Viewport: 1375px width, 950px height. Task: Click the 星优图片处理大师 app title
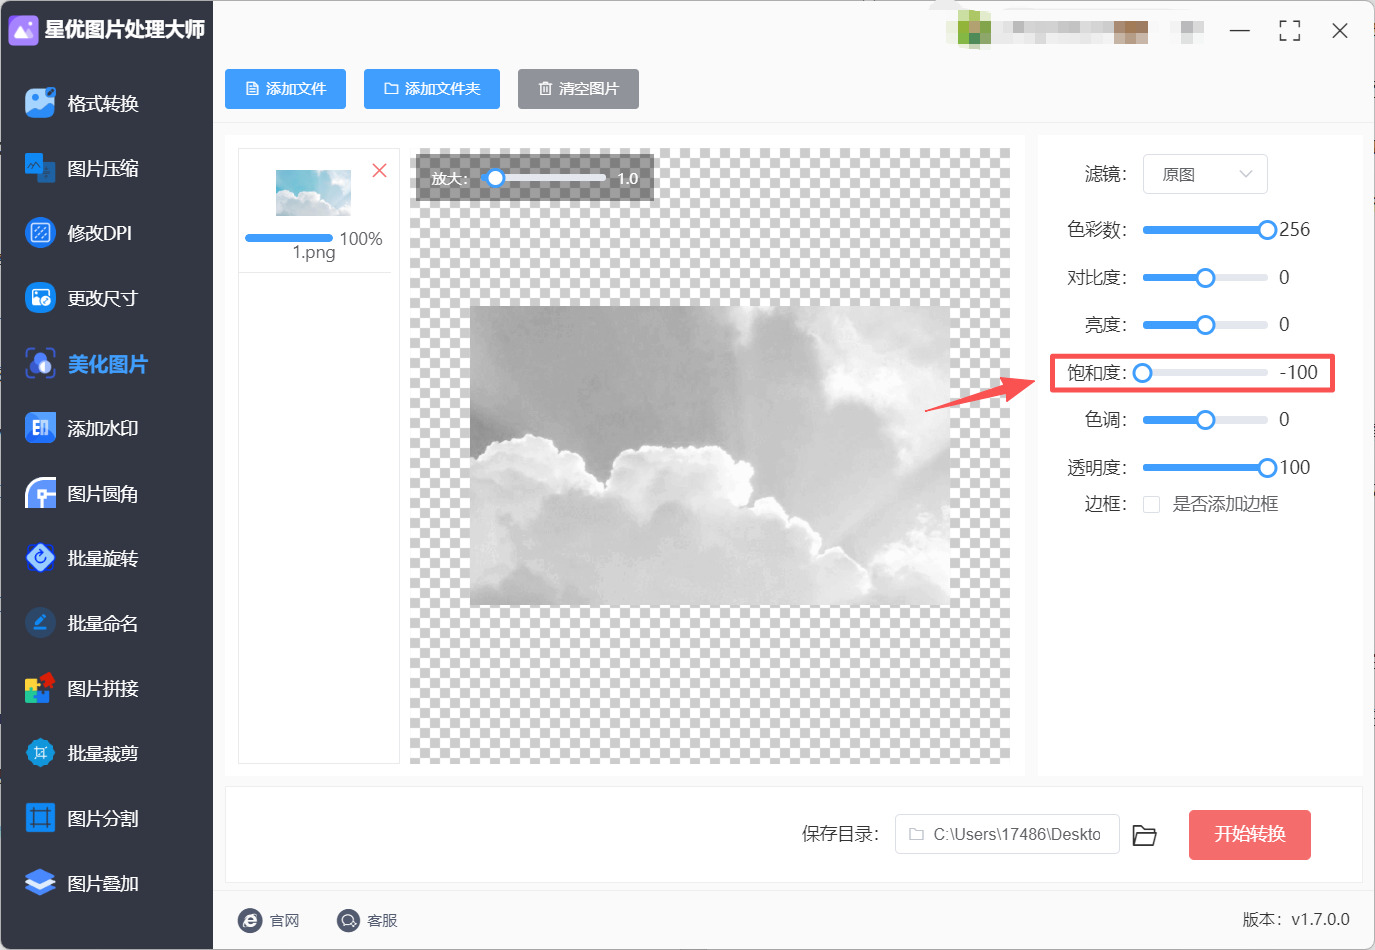point(125,30)
